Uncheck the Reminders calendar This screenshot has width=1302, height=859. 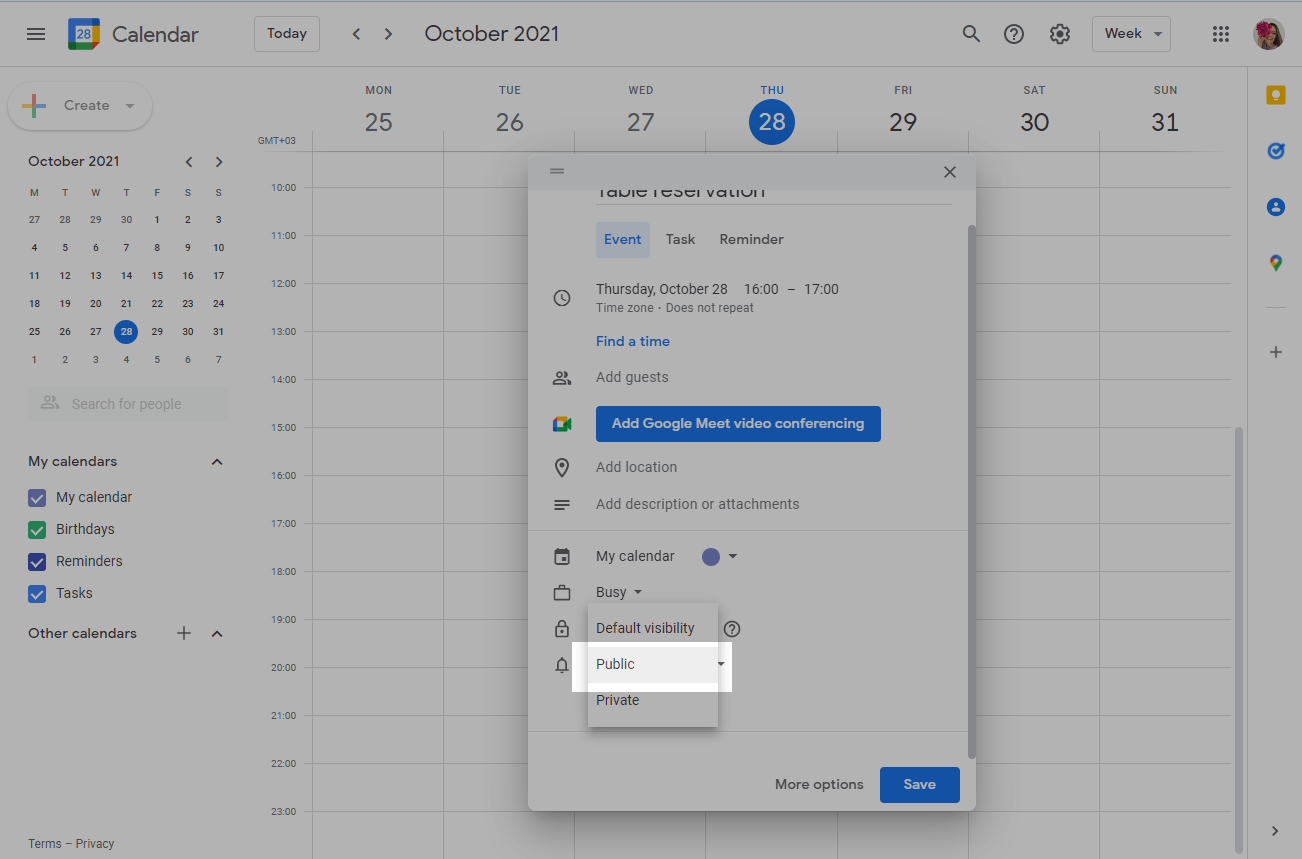click(37, 562)
